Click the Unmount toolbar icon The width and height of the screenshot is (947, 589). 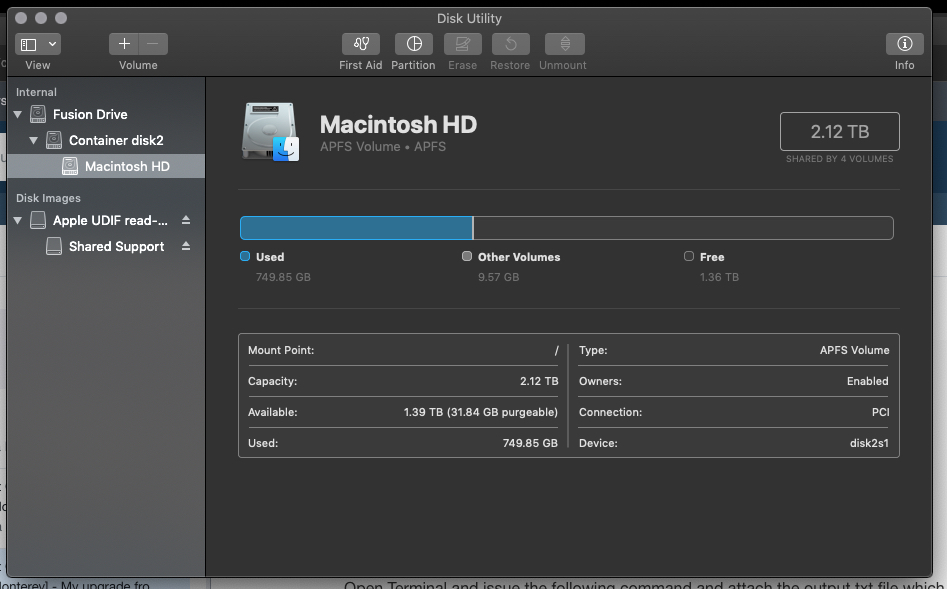pyautogui.click(x=565, y=44)
